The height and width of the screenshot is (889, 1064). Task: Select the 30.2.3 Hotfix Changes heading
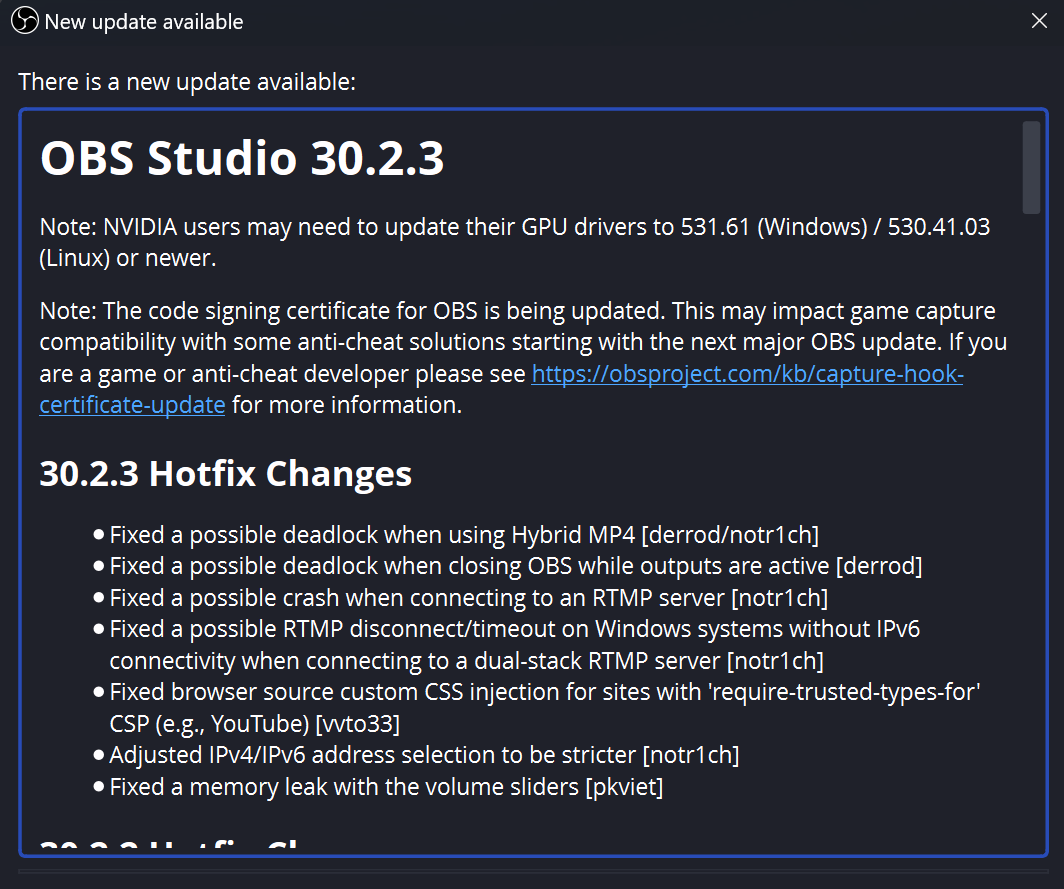click(x=225, y=473)
